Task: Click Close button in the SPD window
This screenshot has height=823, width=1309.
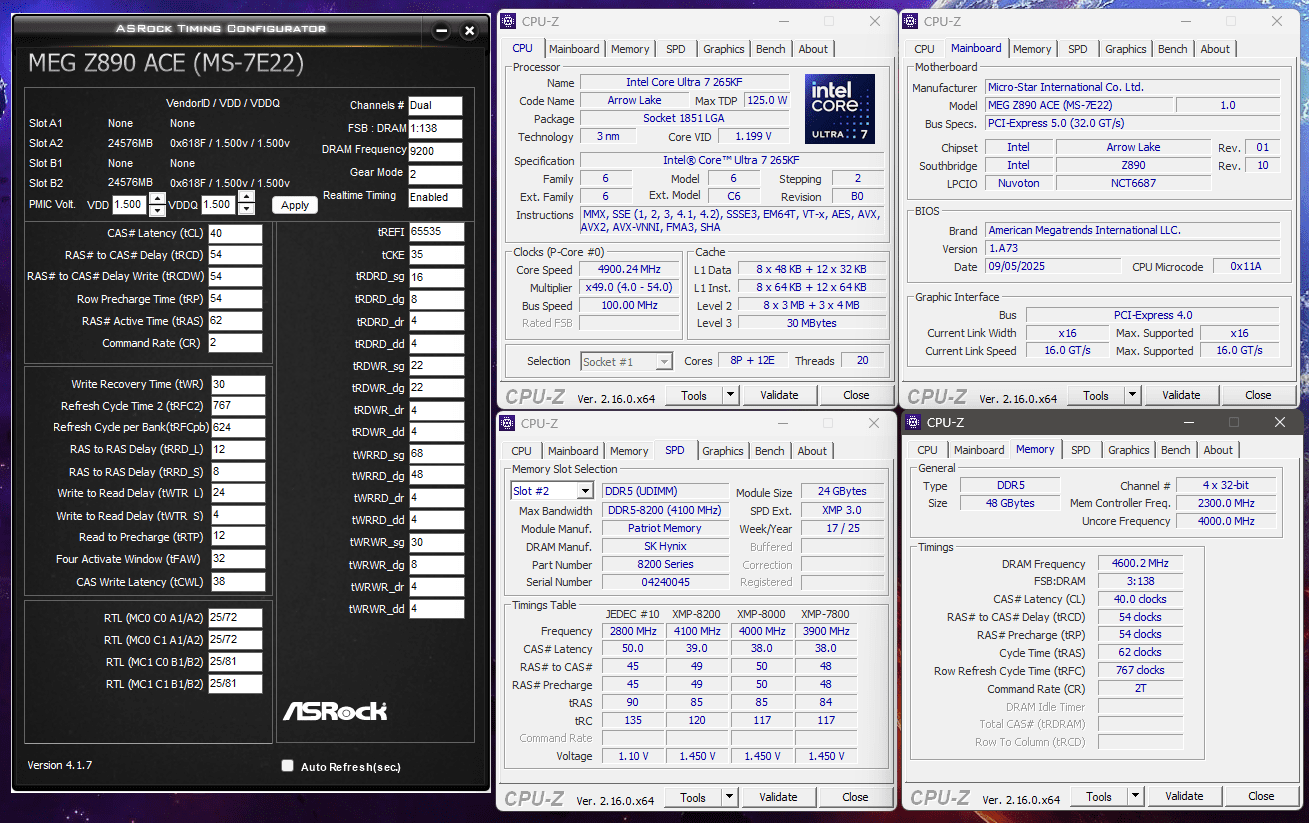Action: click(x=855, y=797)
